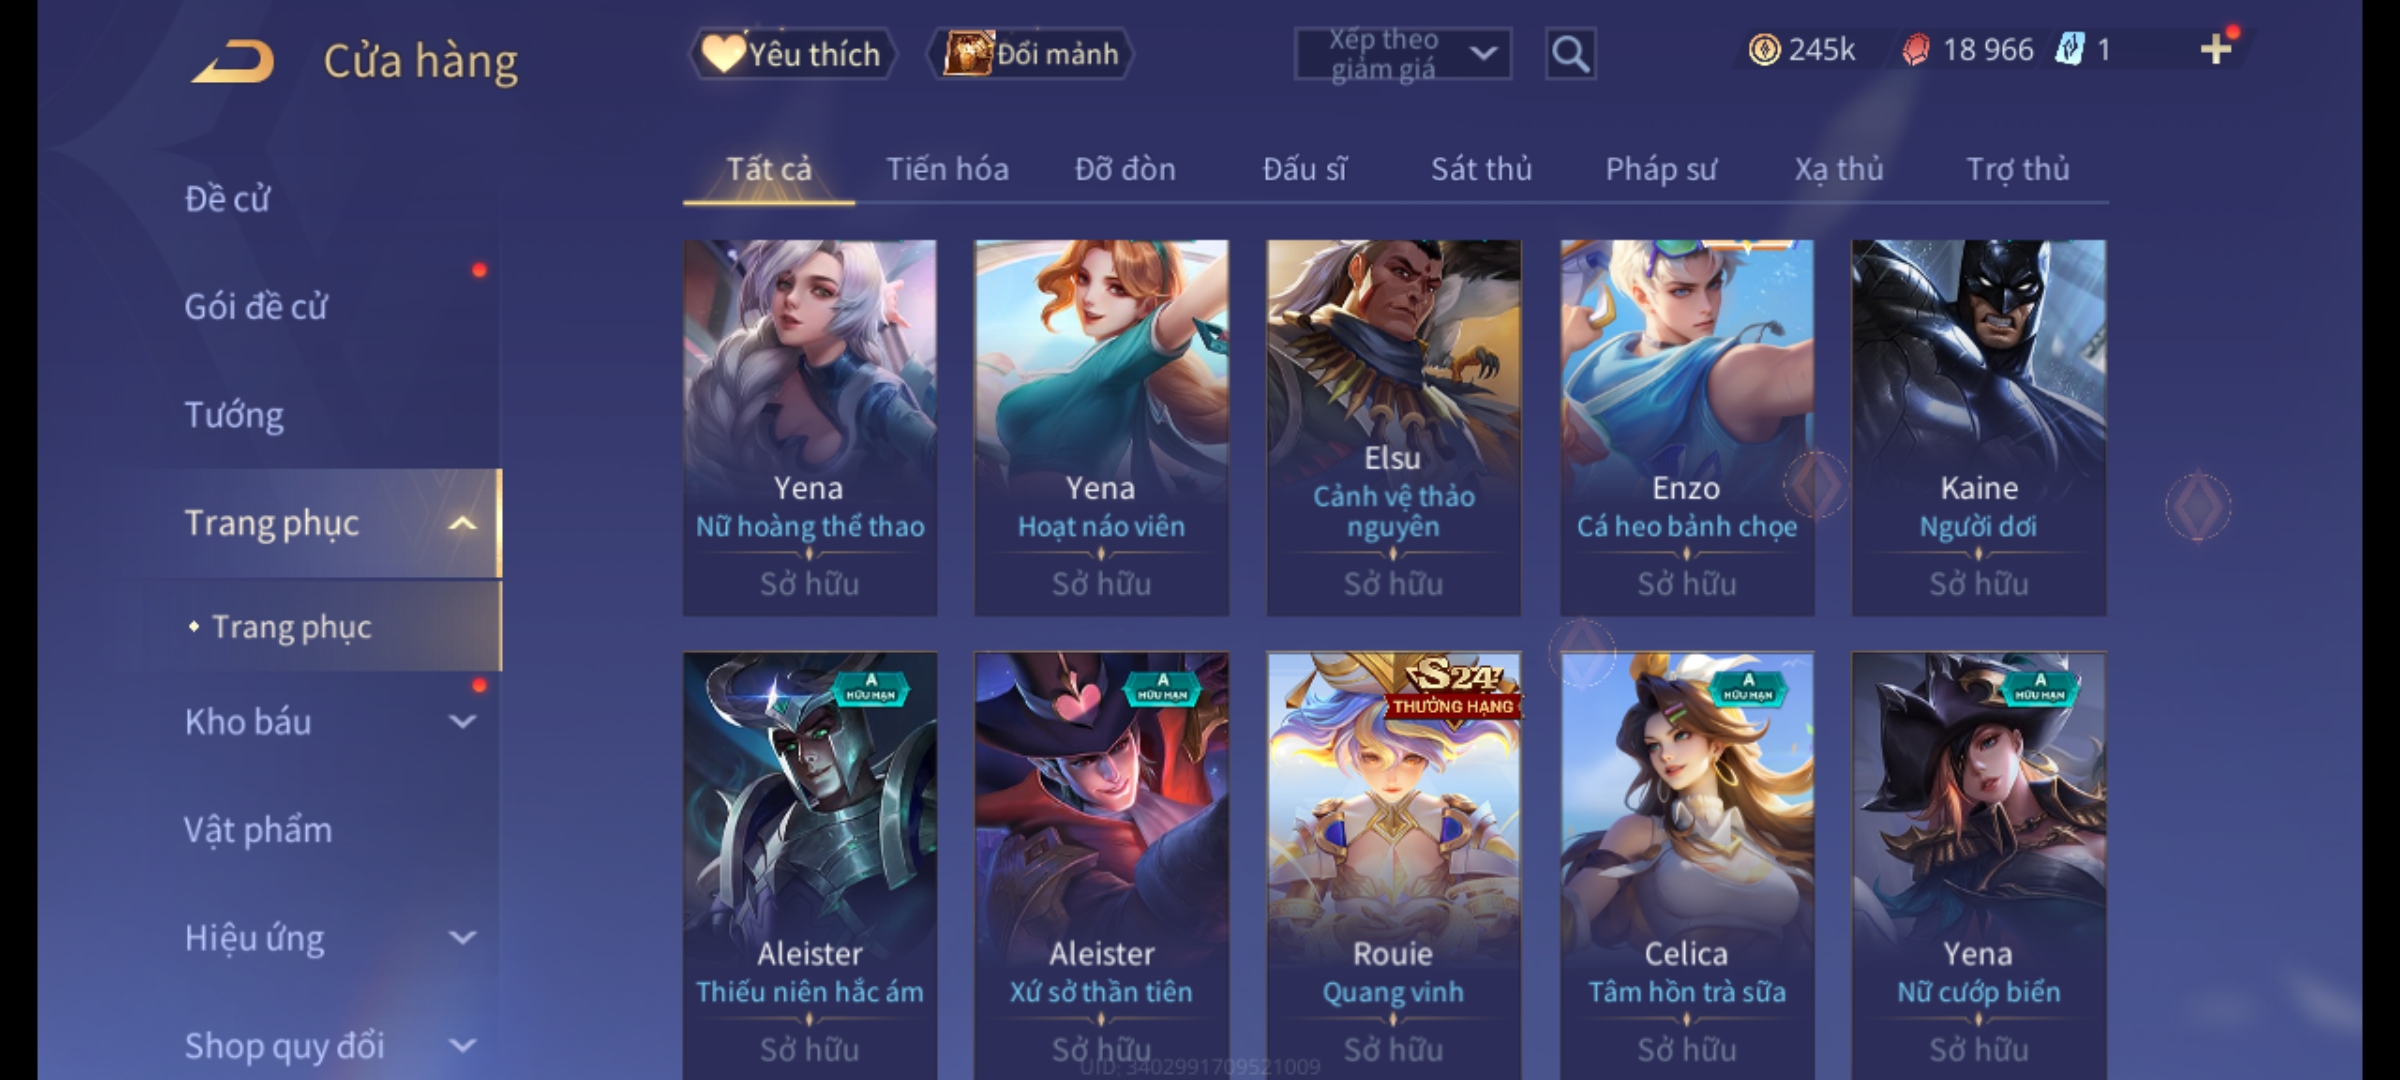Tap the plus icon to add currency
Screen dimensions: 2400x1080
[x=2216, y=49]
